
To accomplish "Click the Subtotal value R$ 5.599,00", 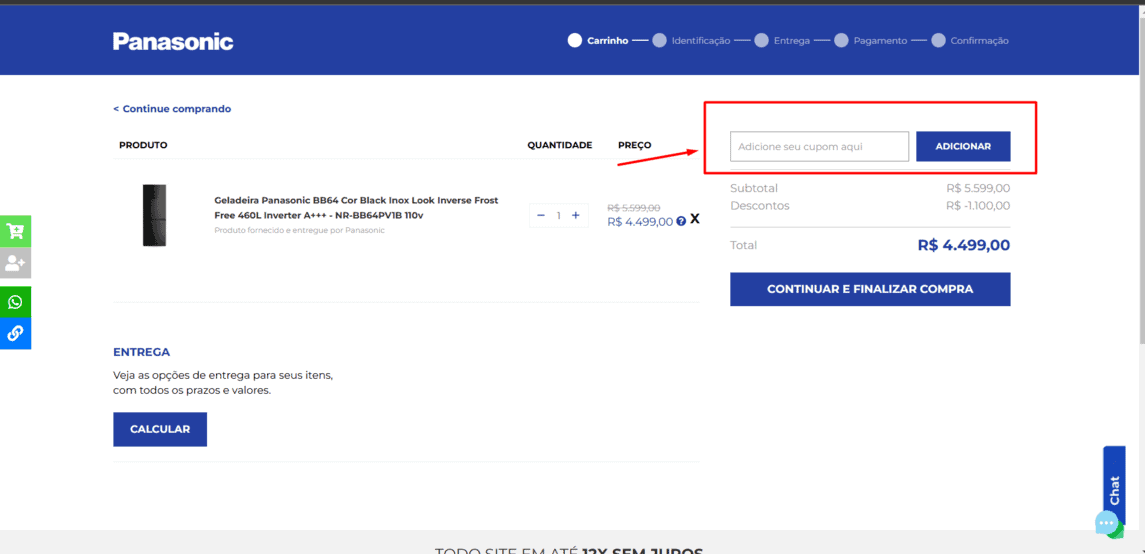I will 979,188.
